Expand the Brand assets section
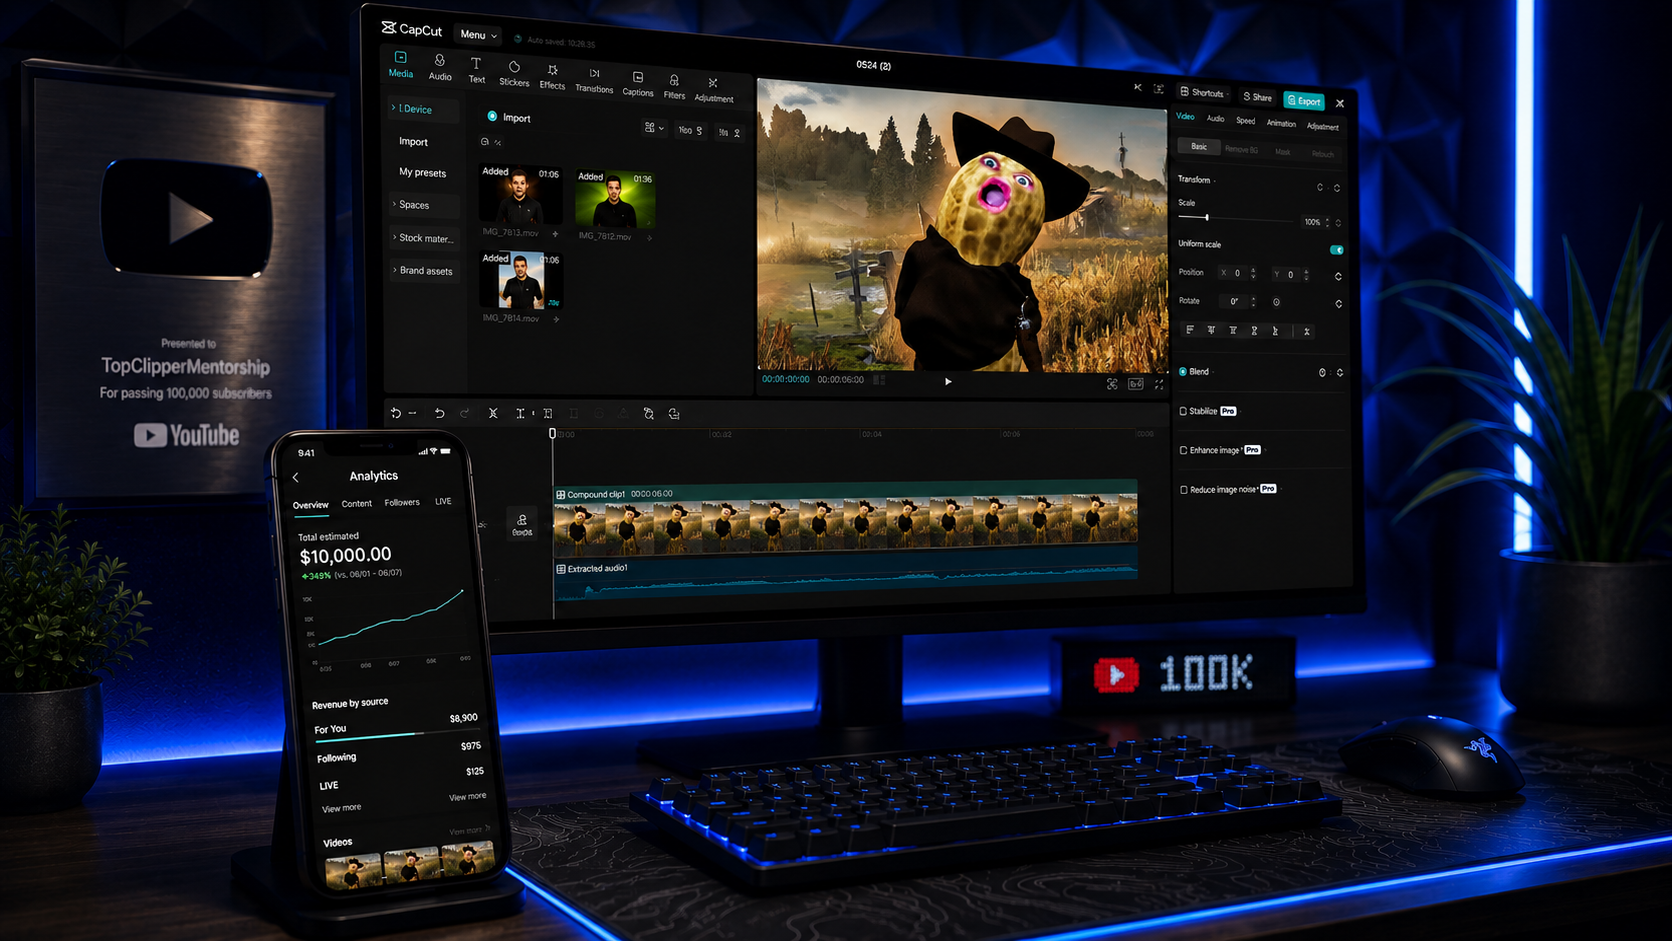Screen dimensions: 1672x941 pyautogui.click(x=426, y=271)
